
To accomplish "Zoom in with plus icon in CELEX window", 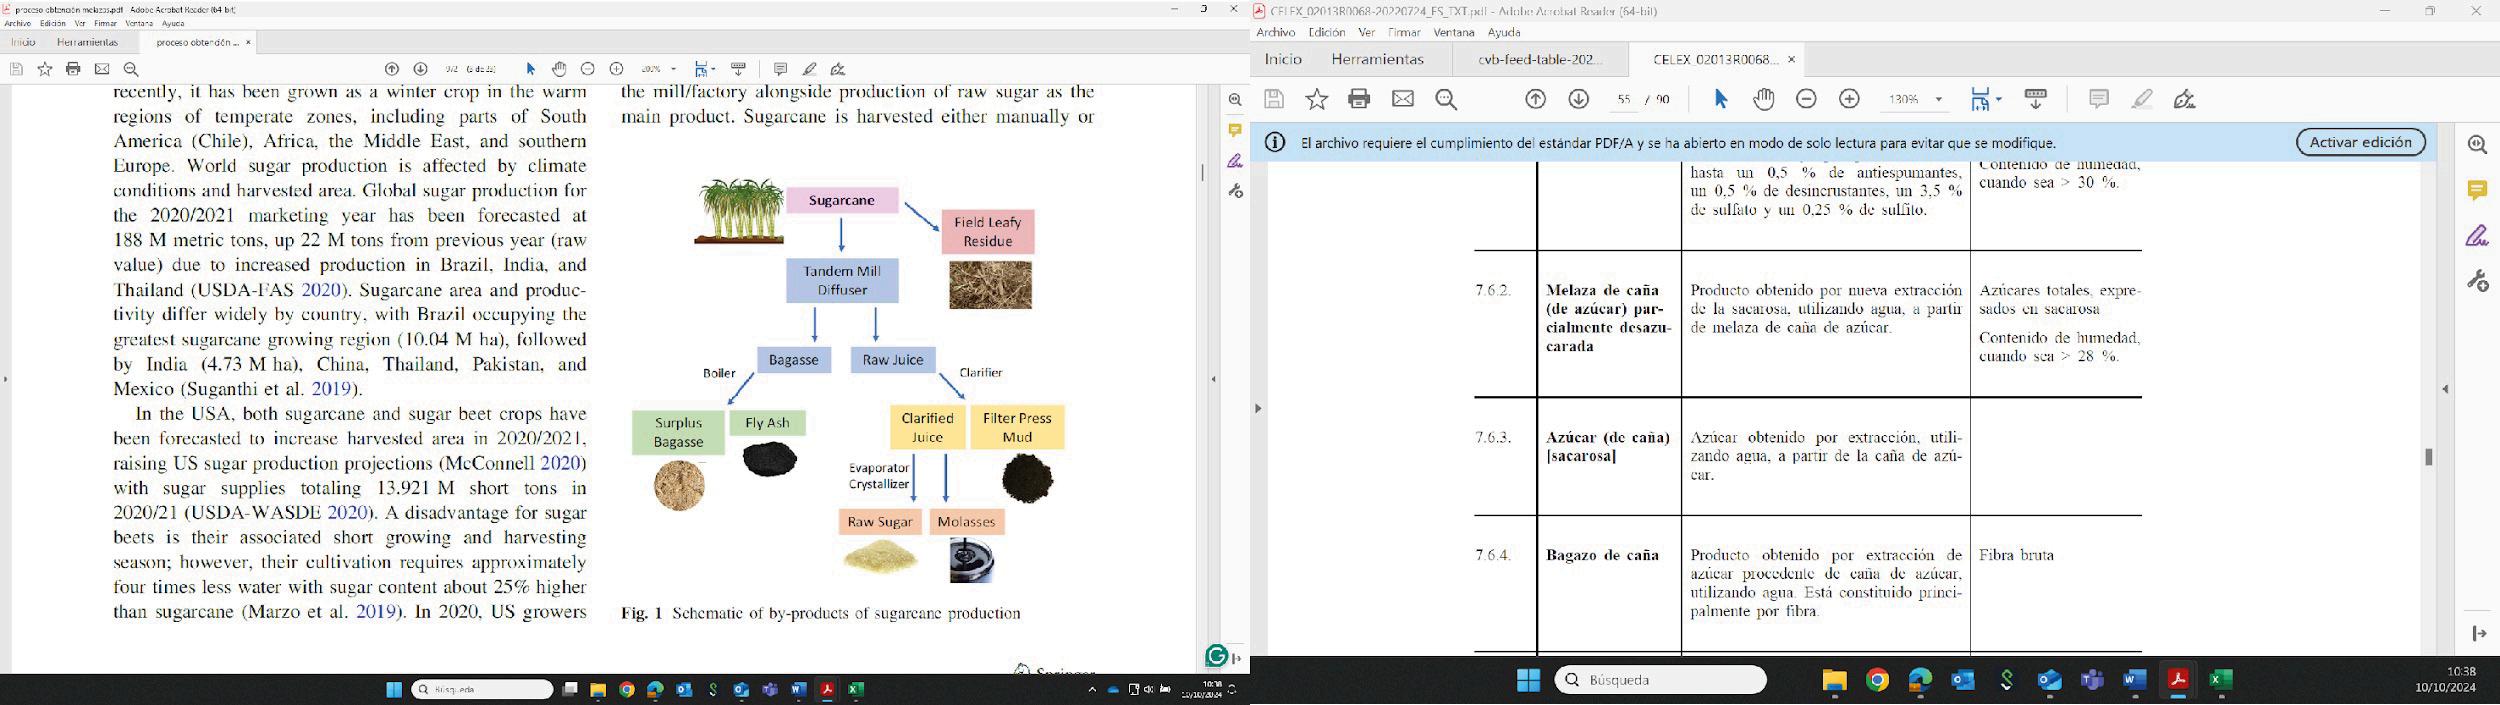I will click(x=1850, y=99).
